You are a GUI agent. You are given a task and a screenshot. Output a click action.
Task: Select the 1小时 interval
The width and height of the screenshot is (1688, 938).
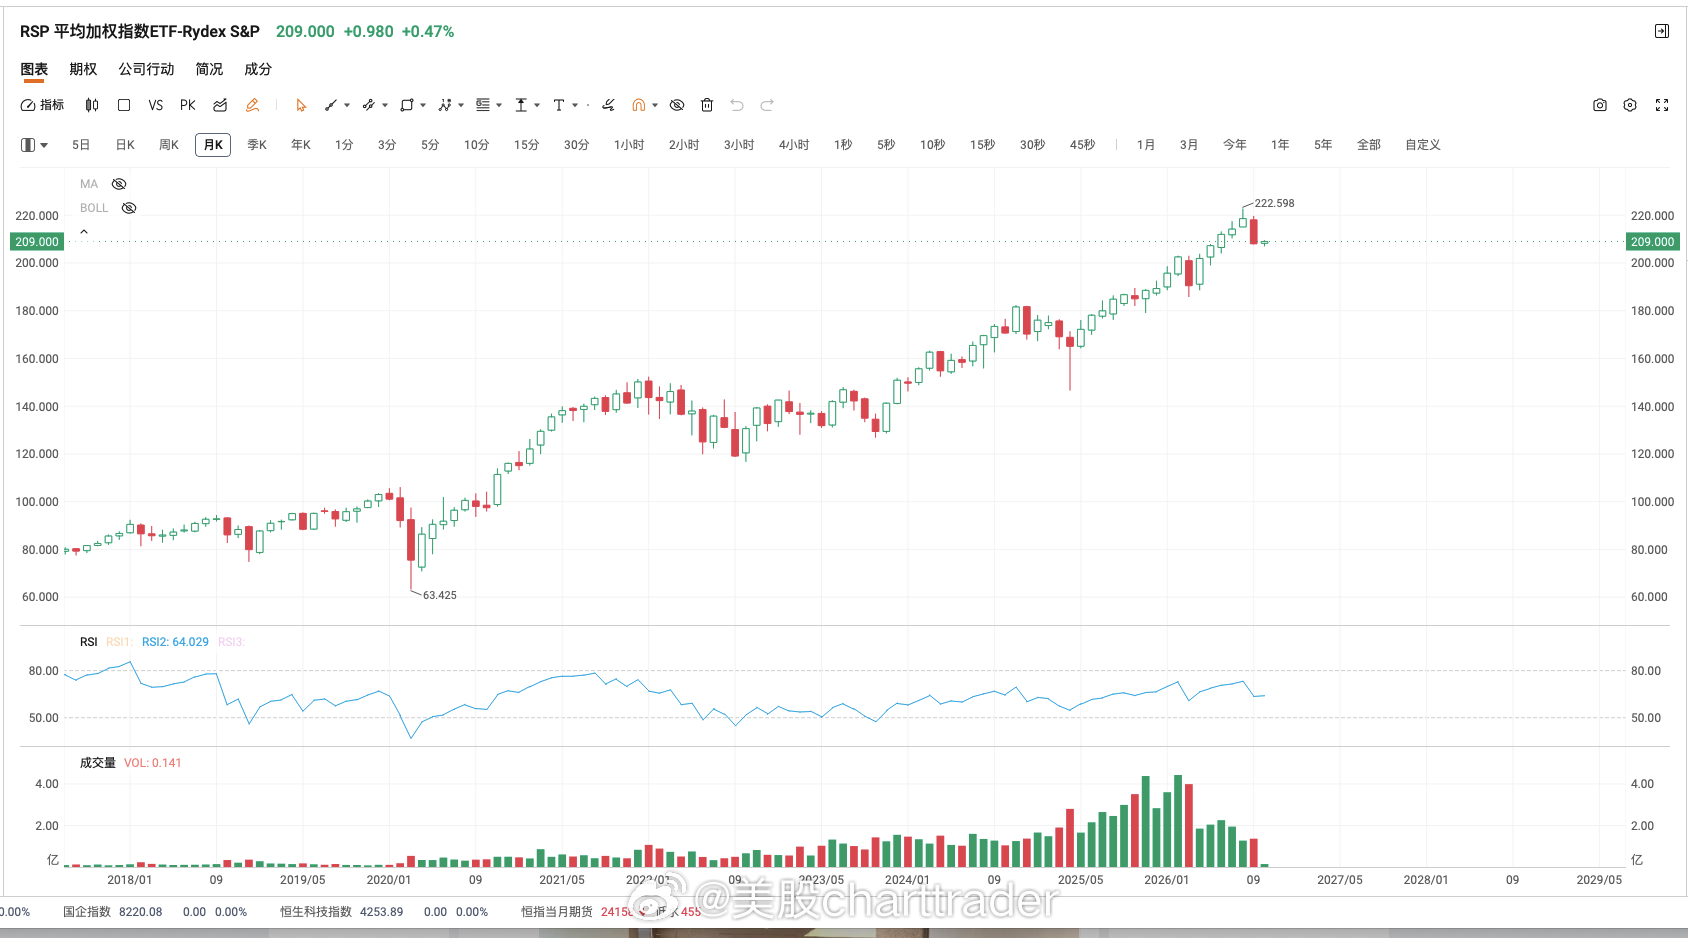coord(629,145)
